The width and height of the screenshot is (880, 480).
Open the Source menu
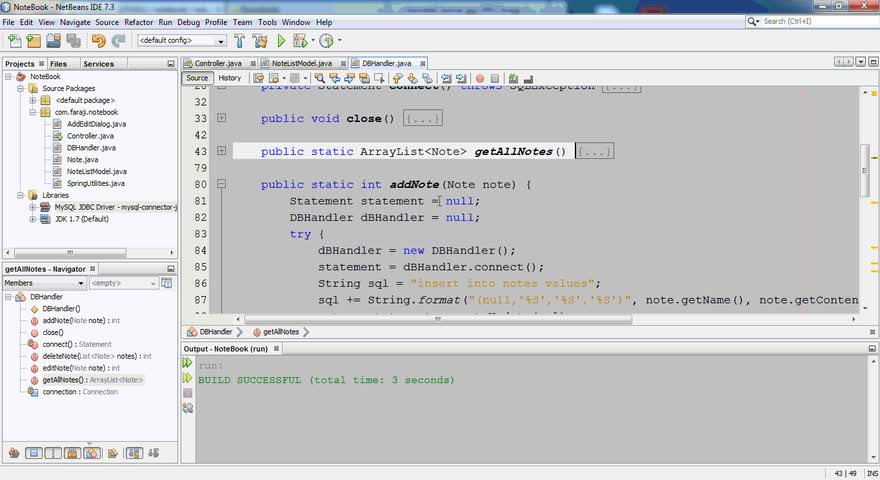coord(107,22)
